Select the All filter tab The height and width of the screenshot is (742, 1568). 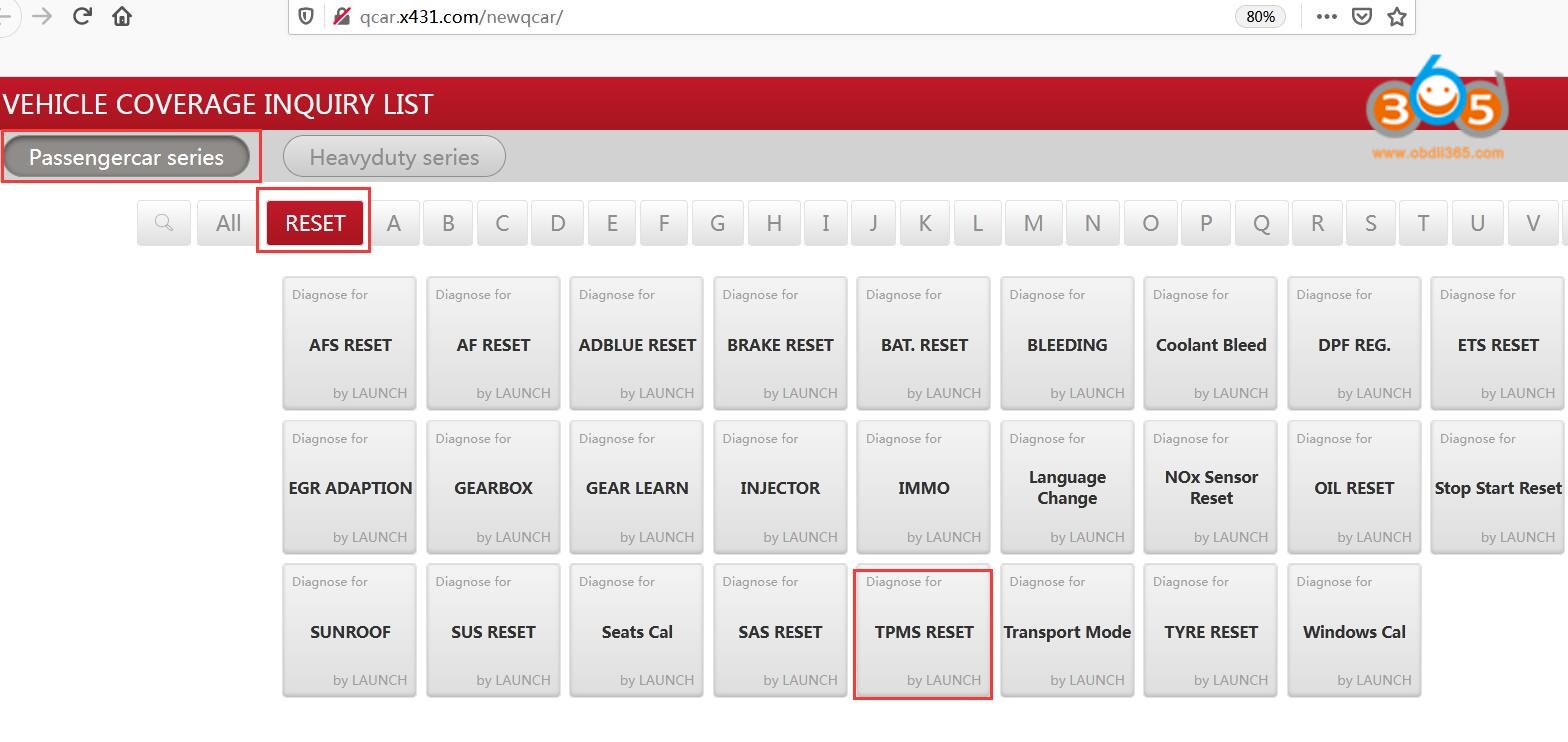228,223
